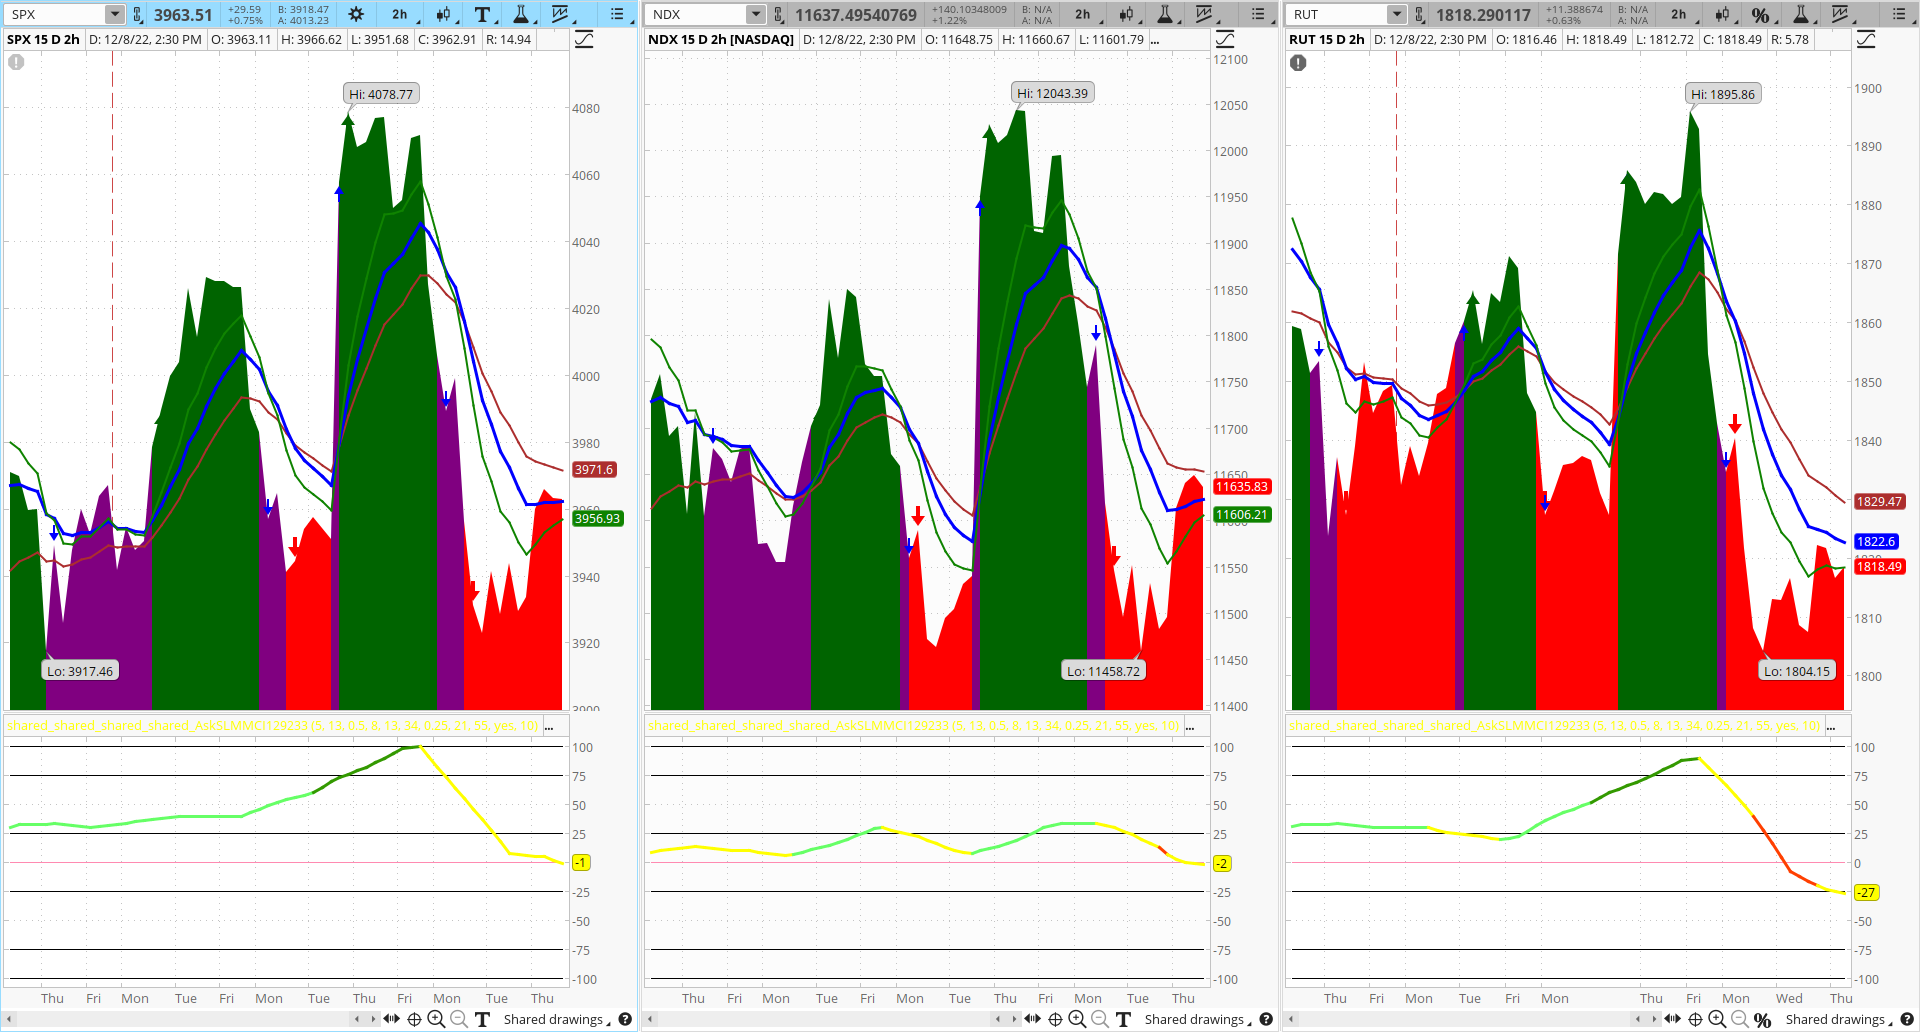This screenshot has width=1920, height=1032.
Task: Click the warning icon in RUT chart corner
Action: (1298, 63)
